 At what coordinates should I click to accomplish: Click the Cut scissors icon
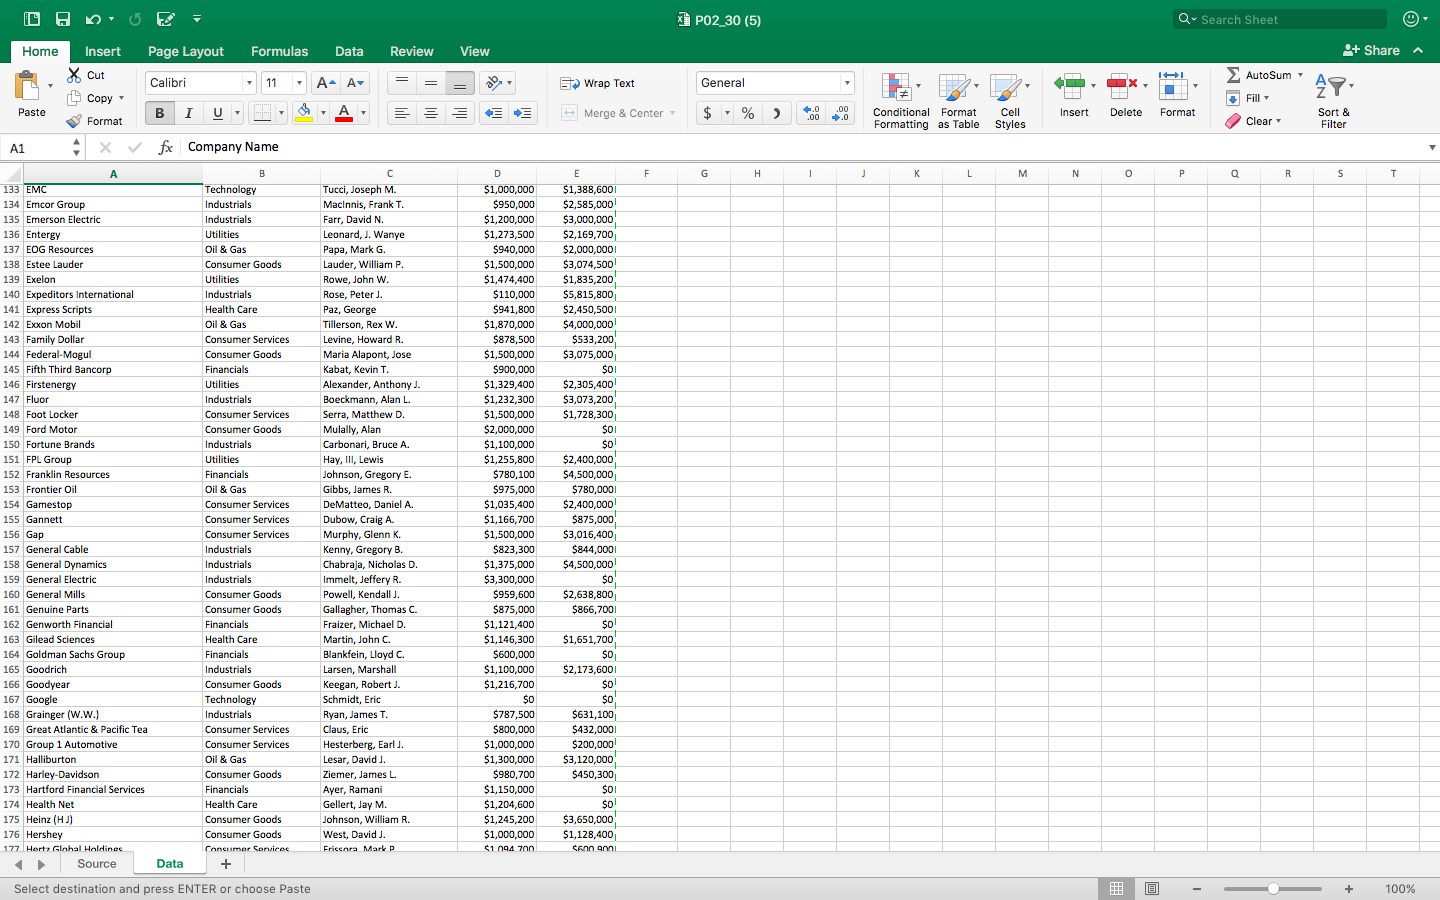coord(74,75)
